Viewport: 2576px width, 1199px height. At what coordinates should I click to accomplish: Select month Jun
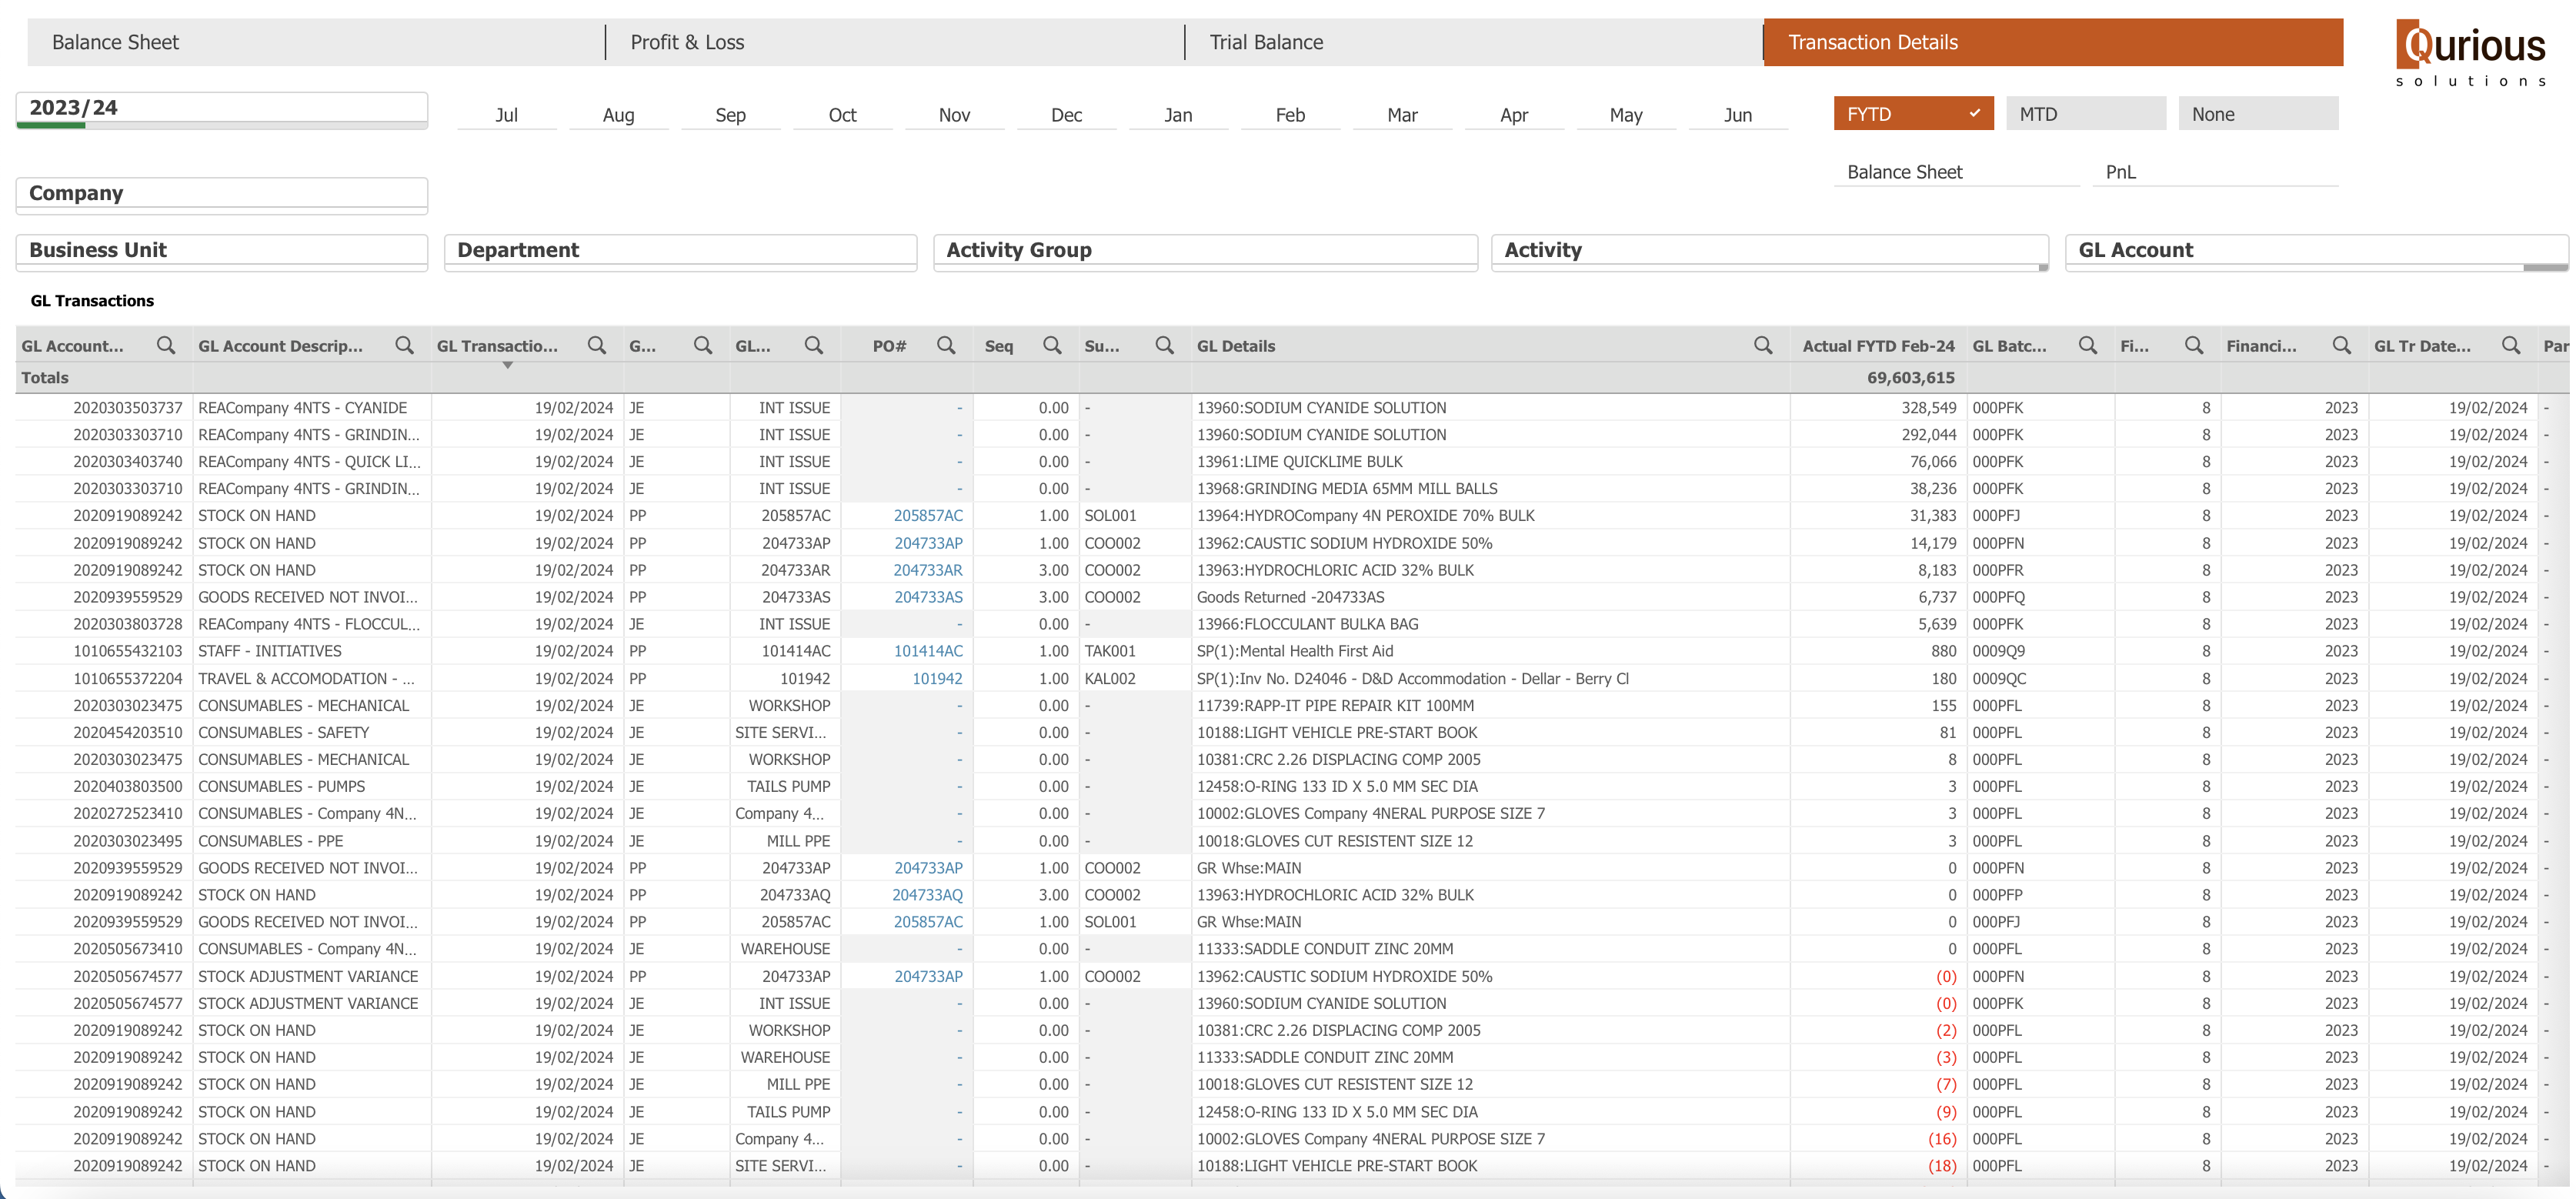tap(1738, 115)
